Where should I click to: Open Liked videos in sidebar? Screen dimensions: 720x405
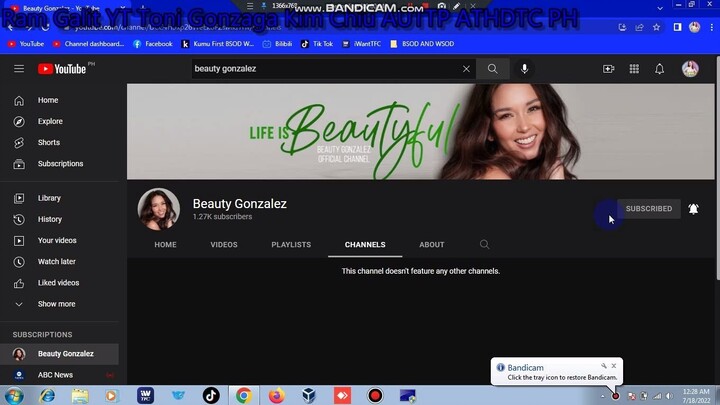60,282
